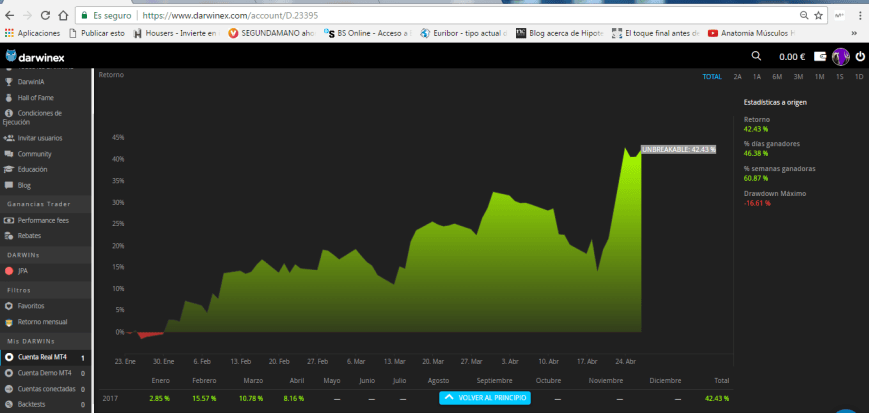Screen dimensions: 869x413
Task: Select the TOTAL time range
Action: [x=711, y=77]
